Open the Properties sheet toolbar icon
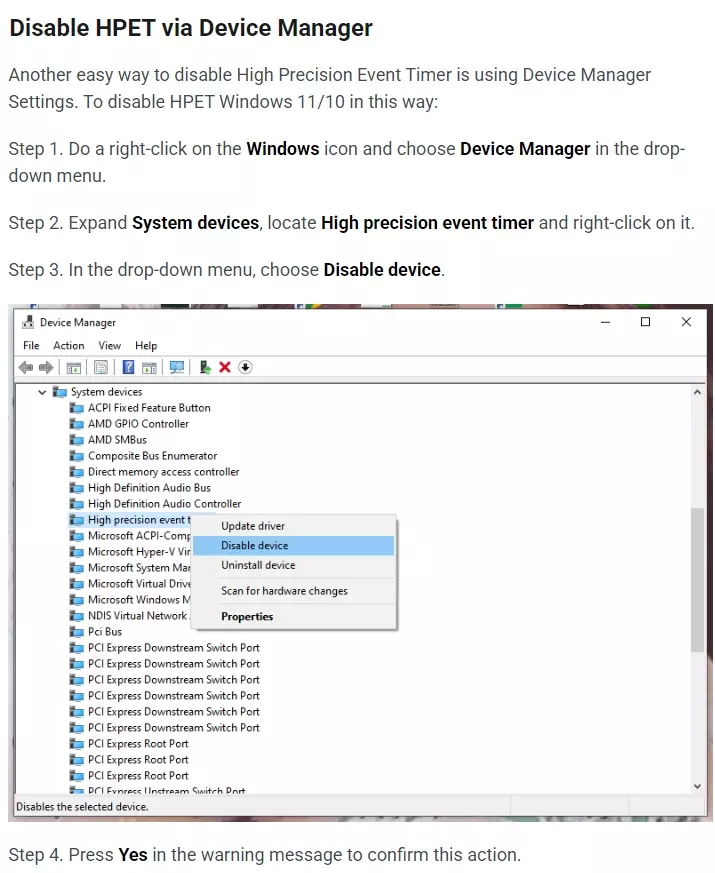The width and height of the screenshot is (715, 873). [101, 367]
